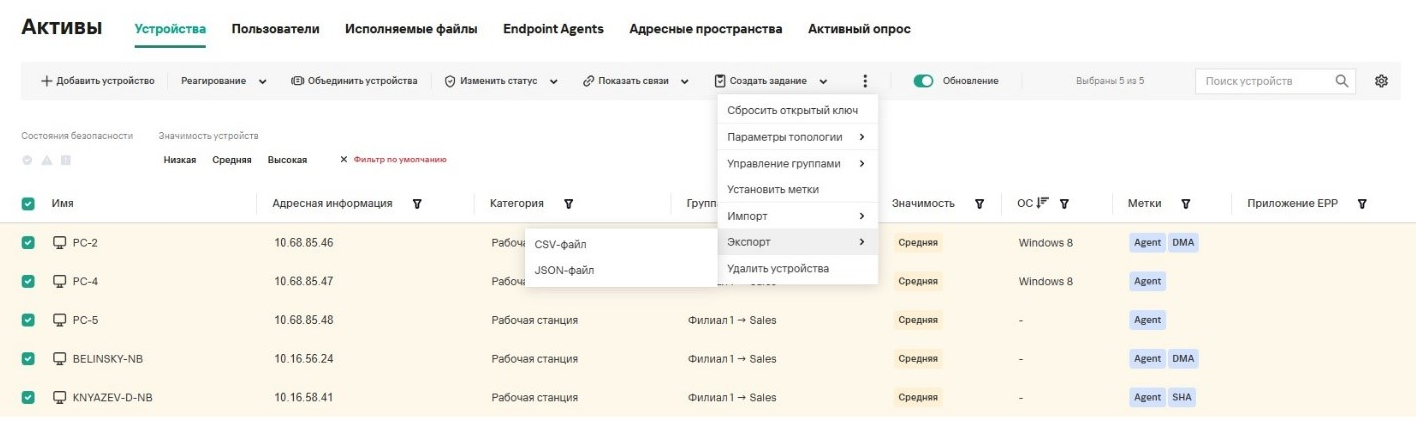The image size is (1416, 426).
Task: Expand the Реагирование dropdown
Action: pos(224,81)
